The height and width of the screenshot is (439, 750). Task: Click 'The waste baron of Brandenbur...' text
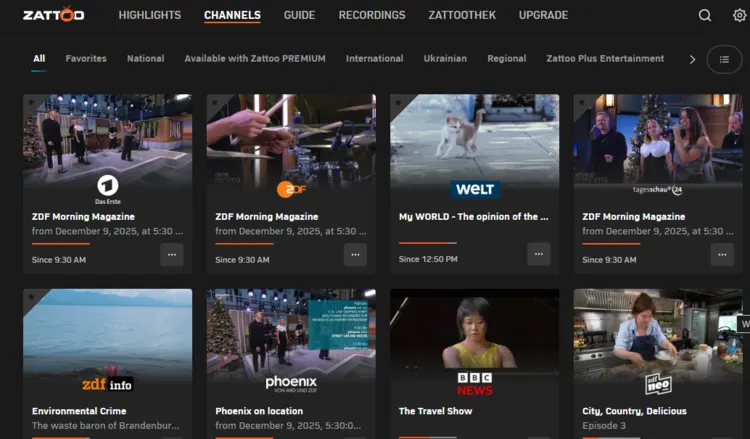[x=106, y=425]
